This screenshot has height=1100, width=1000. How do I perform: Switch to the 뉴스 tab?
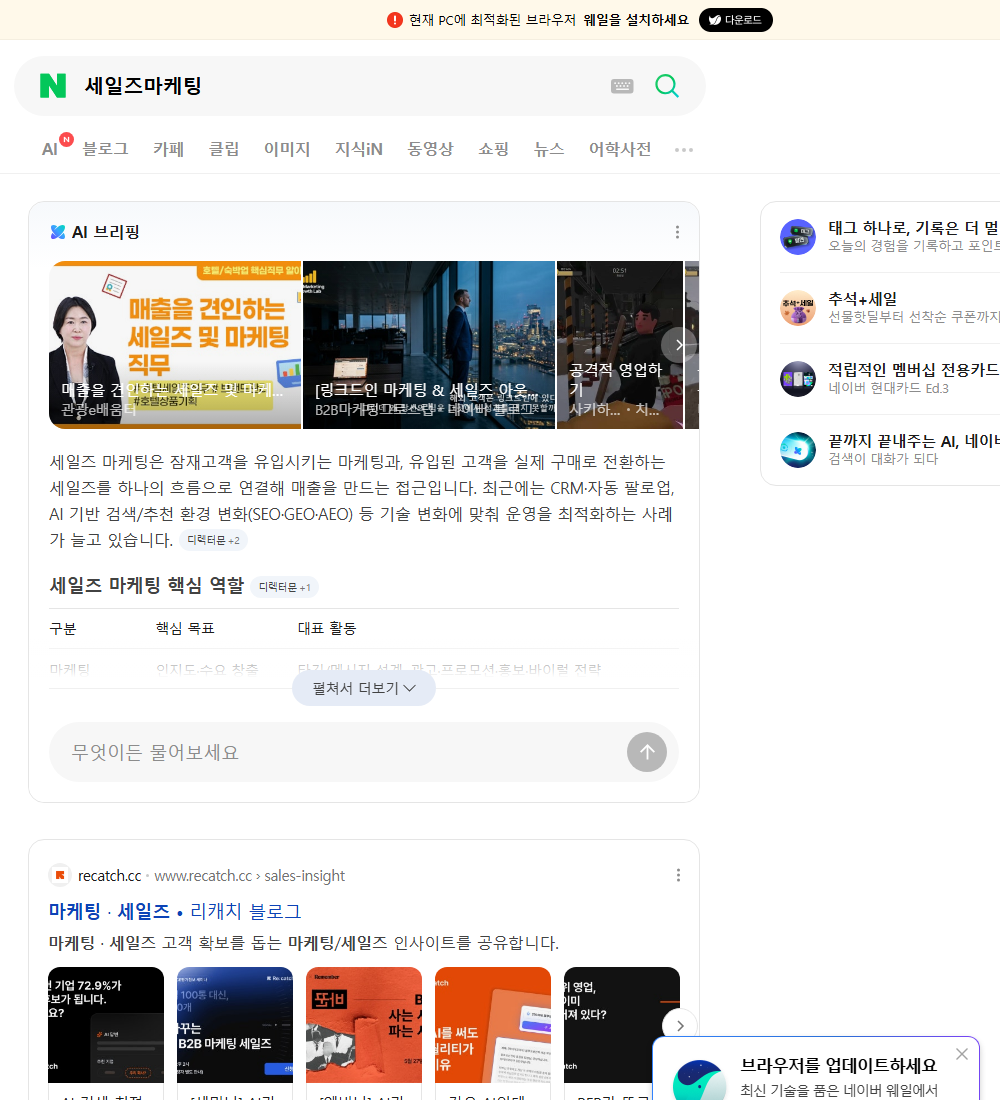pyautogui.click(x=549, y=149)
